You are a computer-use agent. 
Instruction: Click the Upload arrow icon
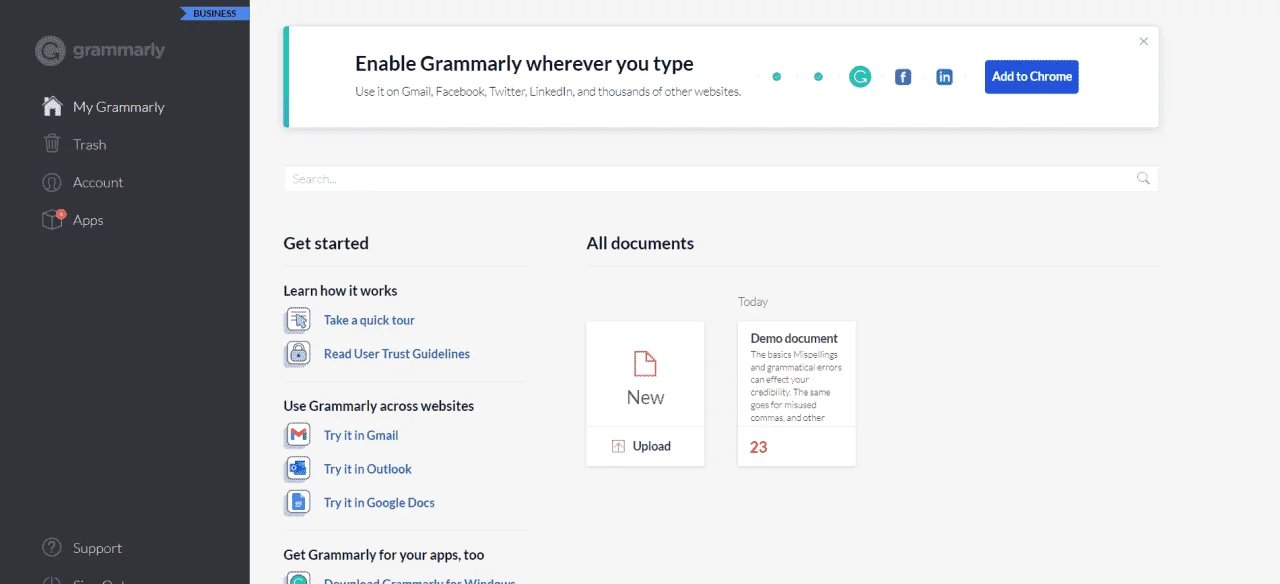[618, 446]
